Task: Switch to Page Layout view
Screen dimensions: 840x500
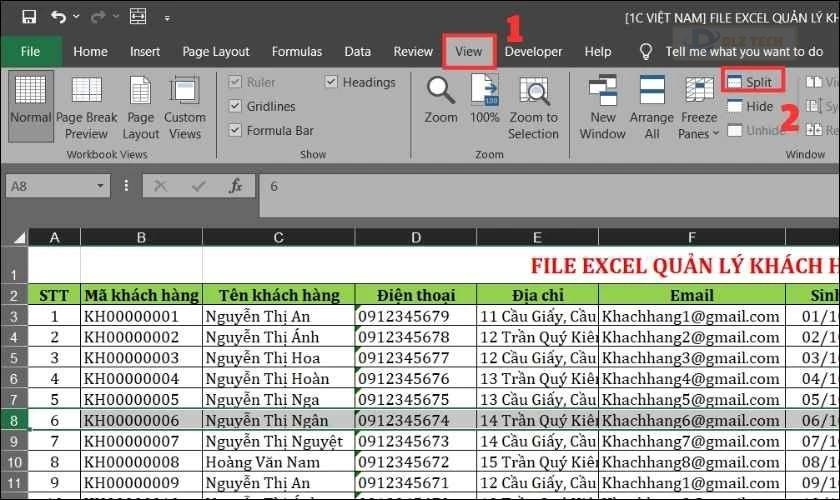Action: click(x=140, y=107)
